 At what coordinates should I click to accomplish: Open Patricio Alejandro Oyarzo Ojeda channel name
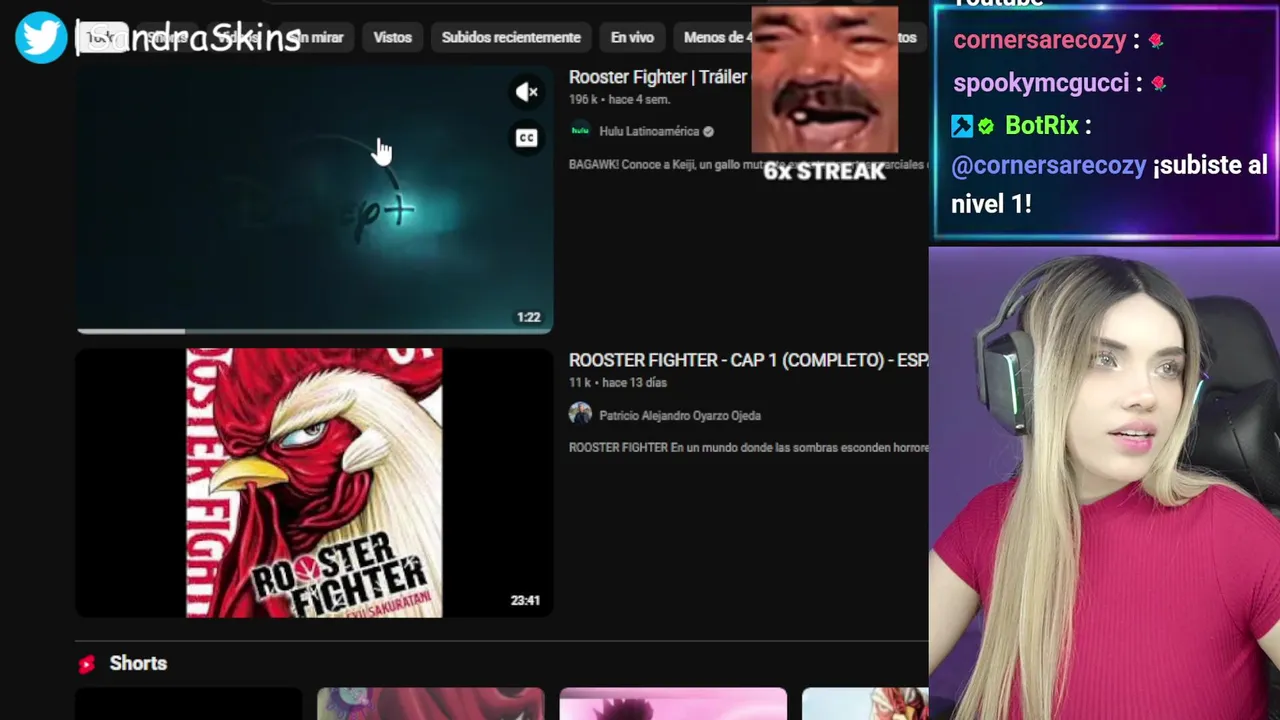pyautogui.click(x=680, y=415)
